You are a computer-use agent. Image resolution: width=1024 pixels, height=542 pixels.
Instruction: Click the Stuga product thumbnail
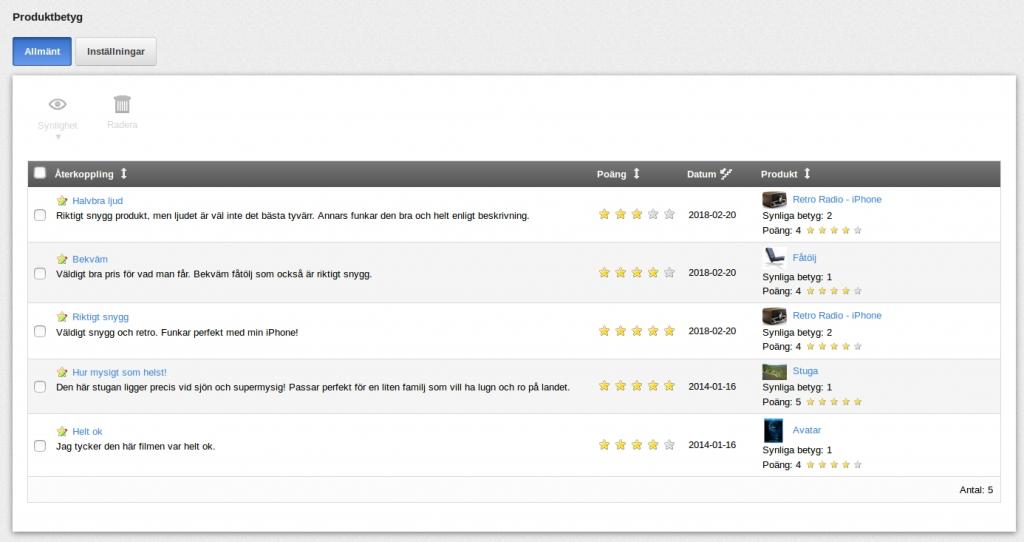click(x=775, y=372)
